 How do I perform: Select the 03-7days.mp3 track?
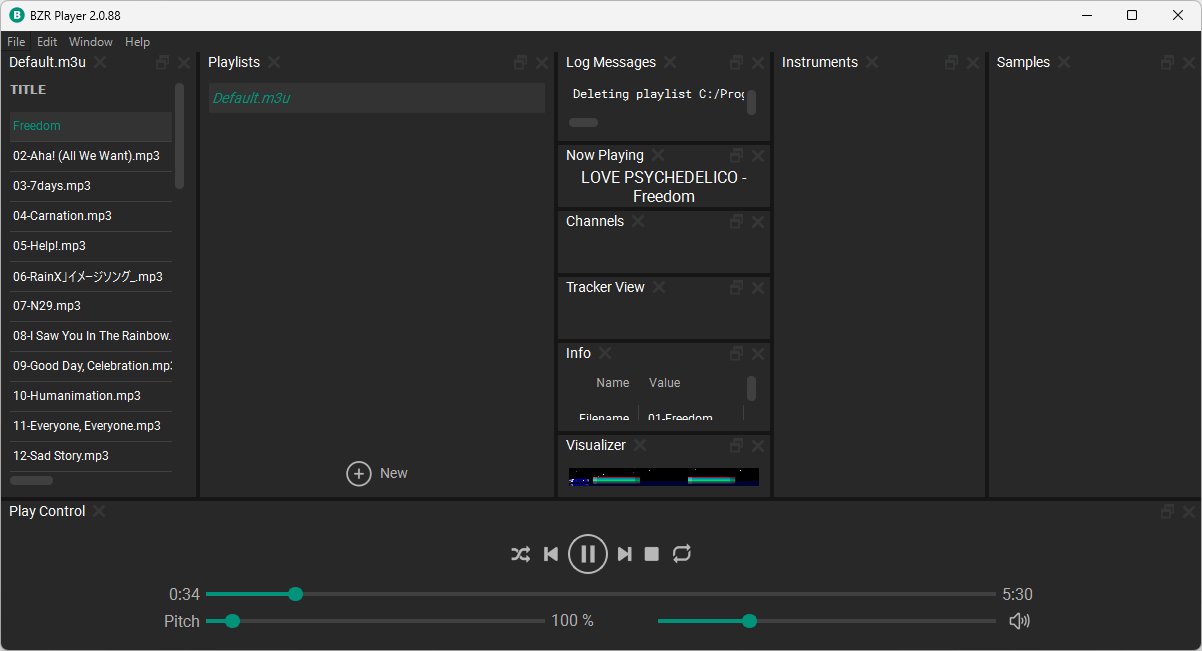(52, 186)
